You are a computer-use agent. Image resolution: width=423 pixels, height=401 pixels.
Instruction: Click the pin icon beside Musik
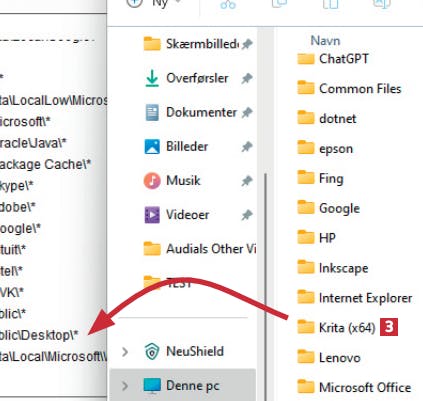coord(247,181)
